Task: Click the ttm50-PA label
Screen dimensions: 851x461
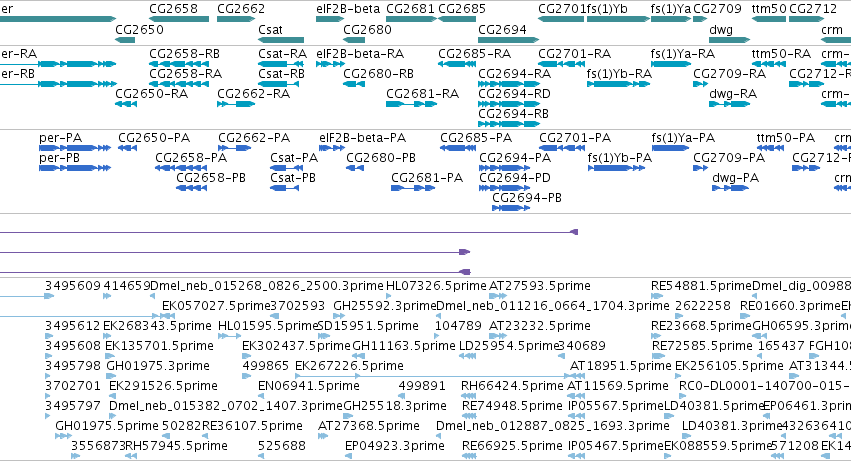Action: 786,138
